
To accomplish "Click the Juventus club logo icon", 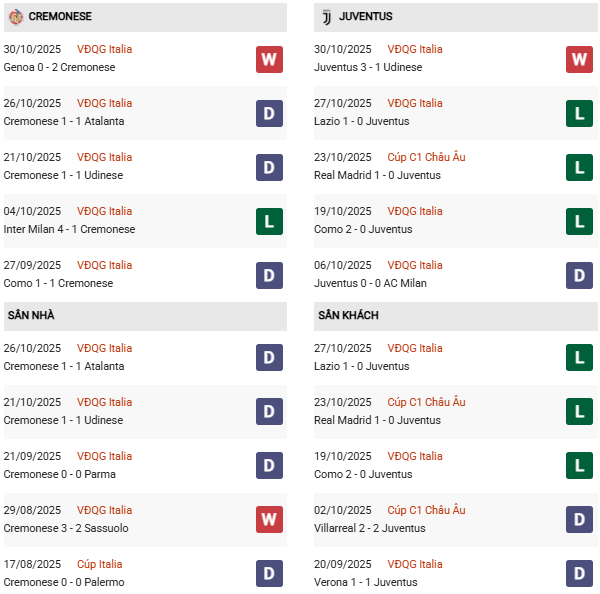I will [x=326, y=17].
